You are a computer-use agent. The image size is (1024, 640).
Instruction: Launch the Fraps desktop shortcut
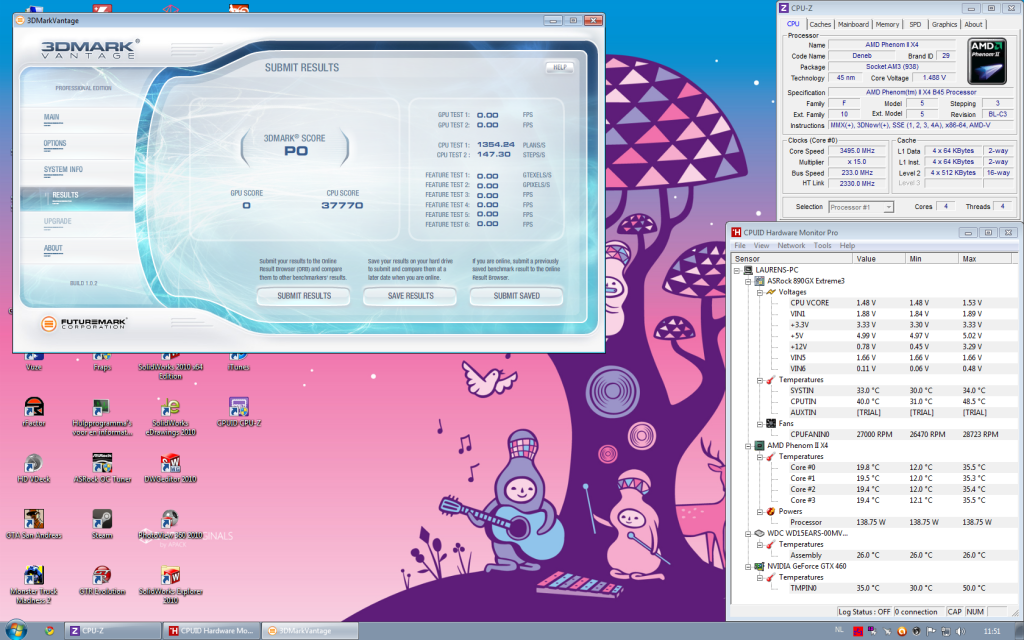(102, 361)
